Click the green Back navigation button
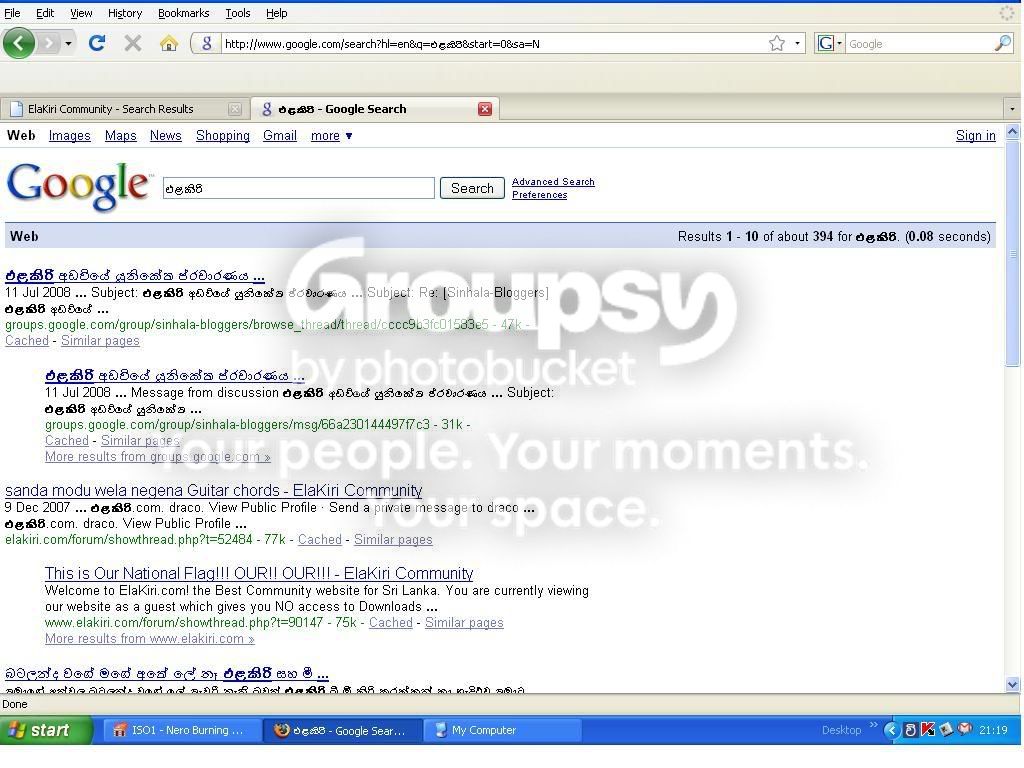The image size is (1024, 768). click(x=18, y=44)
